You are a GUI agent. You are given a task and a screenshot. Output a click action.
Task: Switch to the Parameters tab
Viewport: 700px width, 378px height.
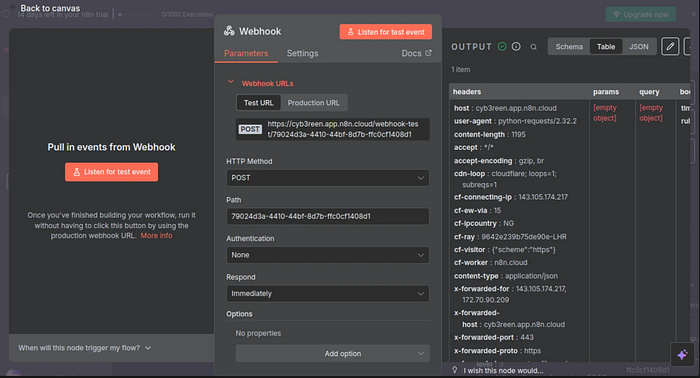[x=246, y=53]
